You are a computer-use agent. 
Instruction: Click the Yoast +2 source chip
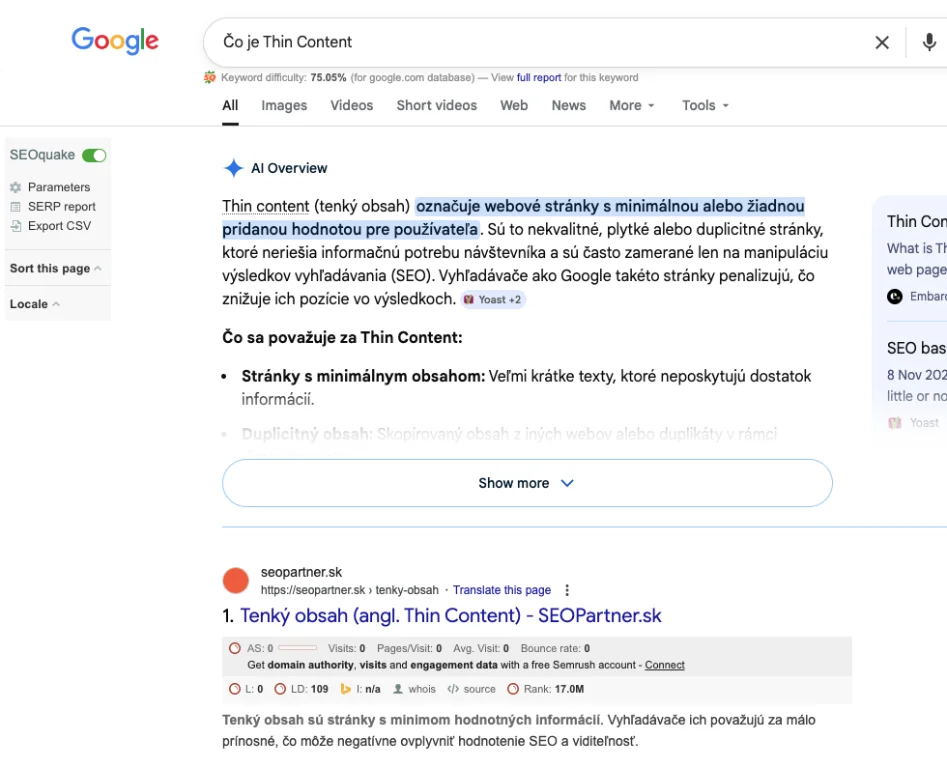(492, 299)
